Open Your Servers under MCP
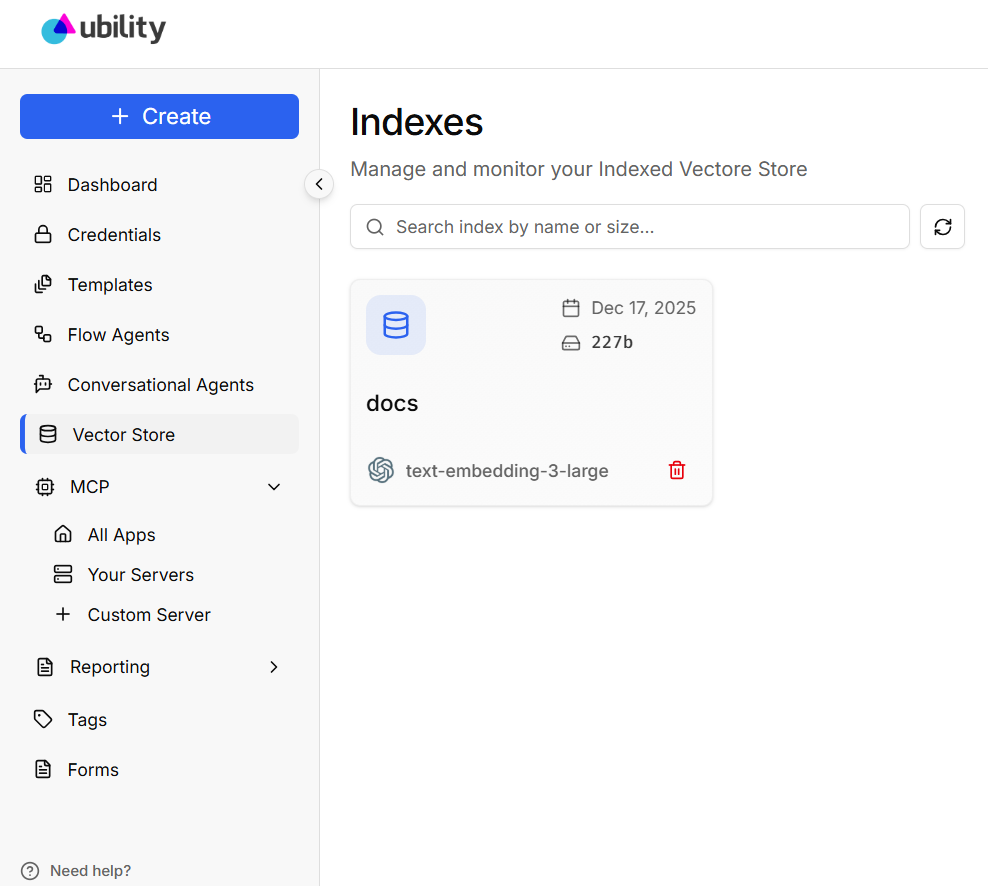Screen dimensions: 988x886 140,575
